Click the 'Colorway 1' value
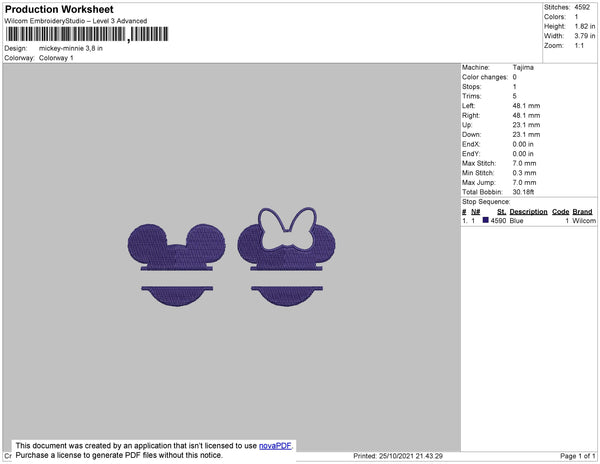The height and width of the screenshot is (464, 600). point(56,58)
